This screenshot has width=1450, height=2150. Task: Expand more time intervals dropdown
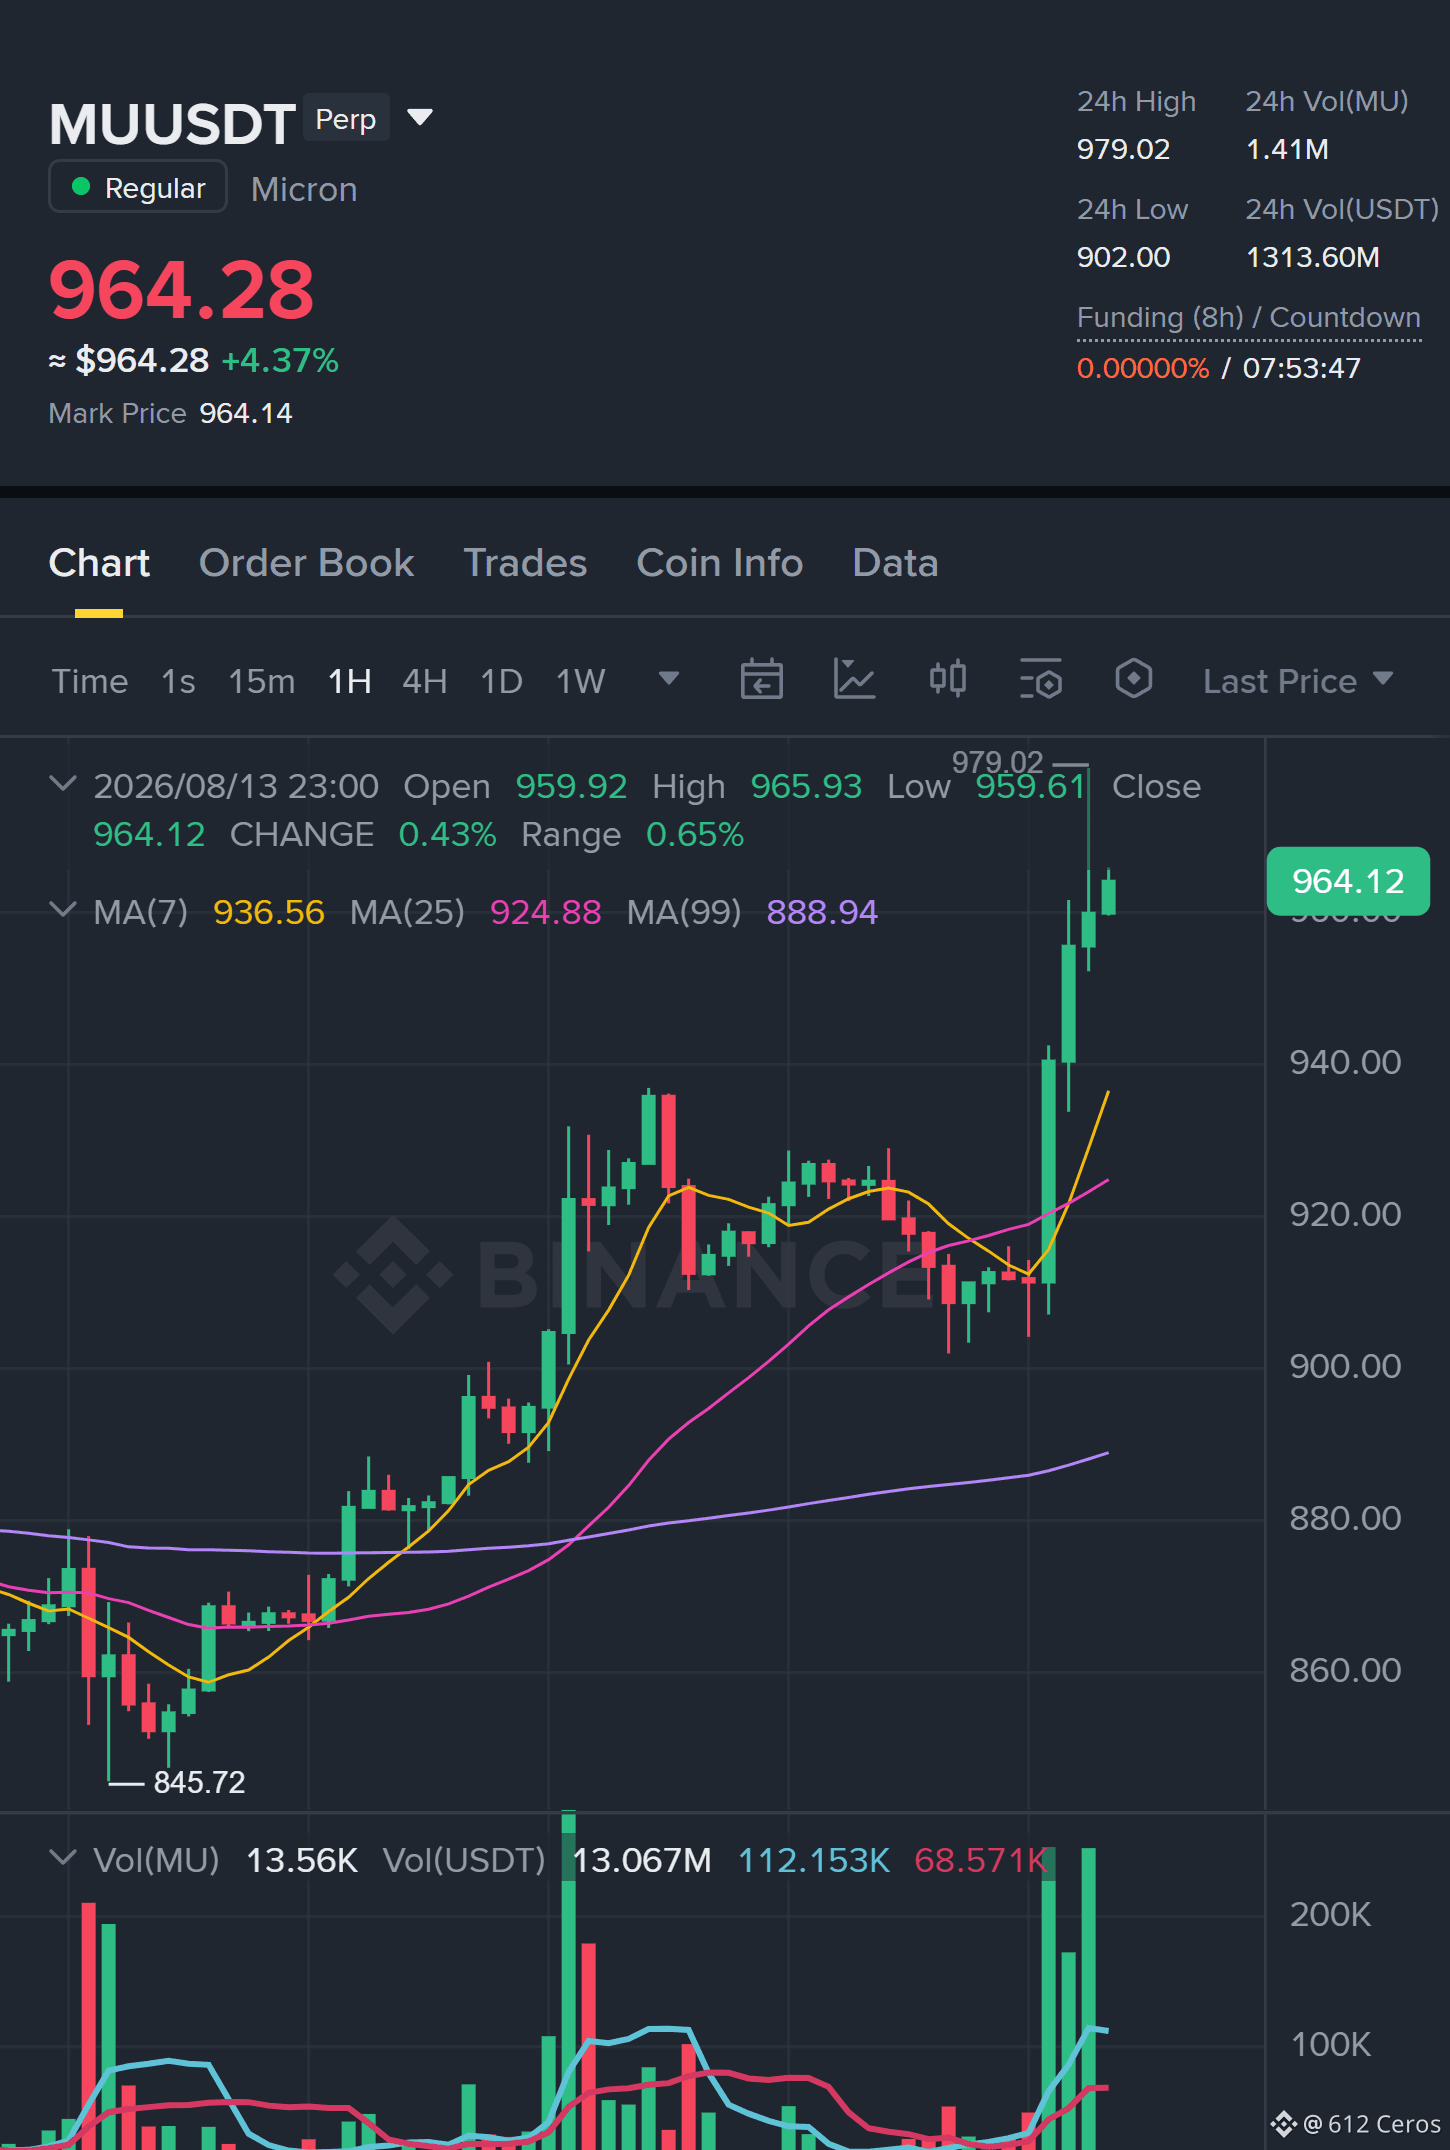pos(669,679)
